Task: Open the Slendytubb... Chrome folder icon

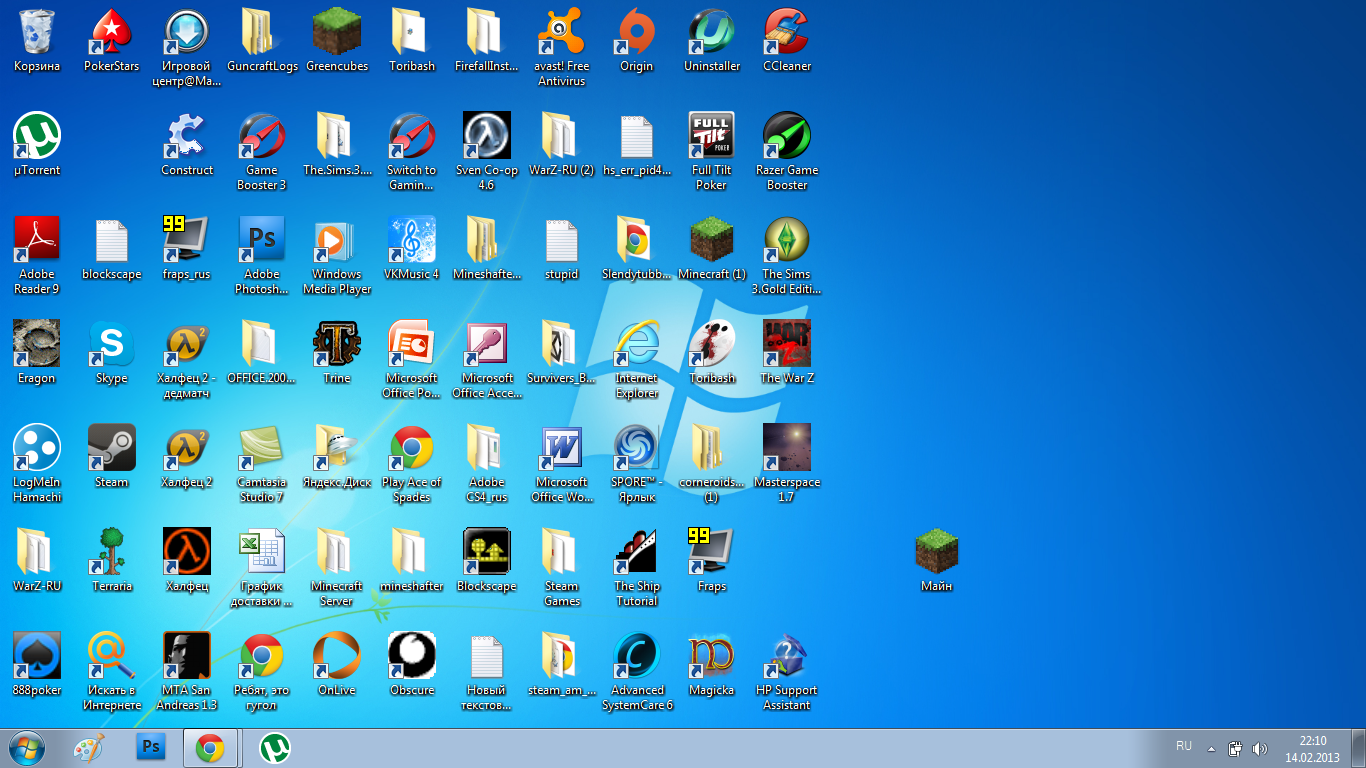Action: tap(637, 240)
